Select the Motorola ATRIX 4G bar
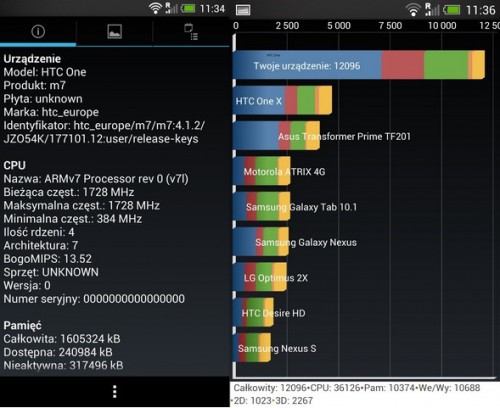500x408 pixels. point(262,171)
